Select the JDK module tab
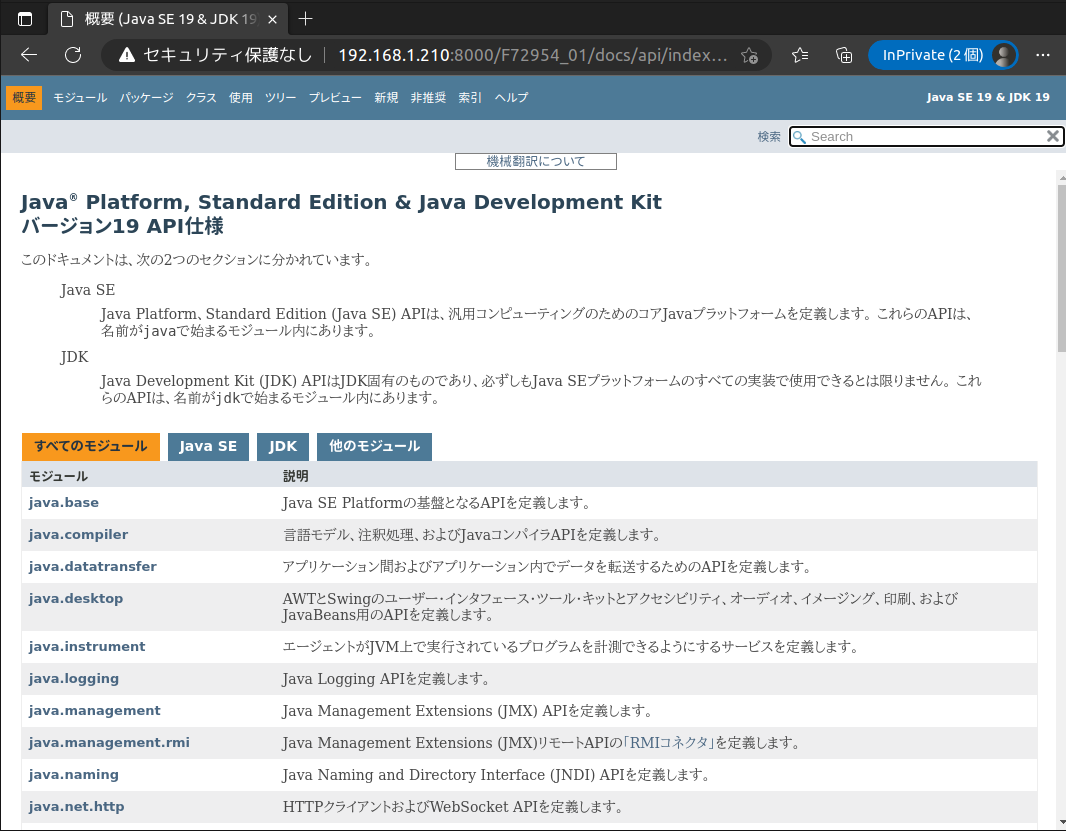1066x831 pixels. 283,446
